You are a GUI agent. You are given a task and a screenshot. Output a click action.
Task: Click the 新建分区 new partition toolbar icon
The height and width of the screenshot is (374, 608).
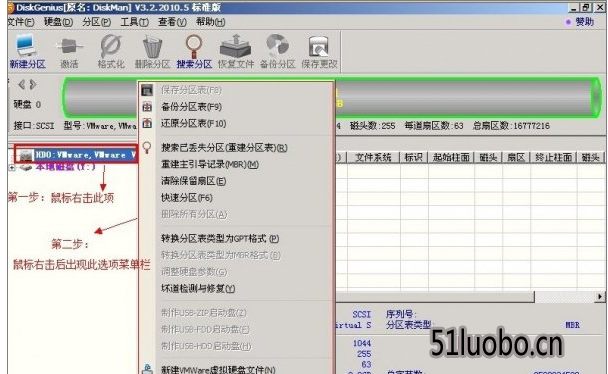click(27, 51)
